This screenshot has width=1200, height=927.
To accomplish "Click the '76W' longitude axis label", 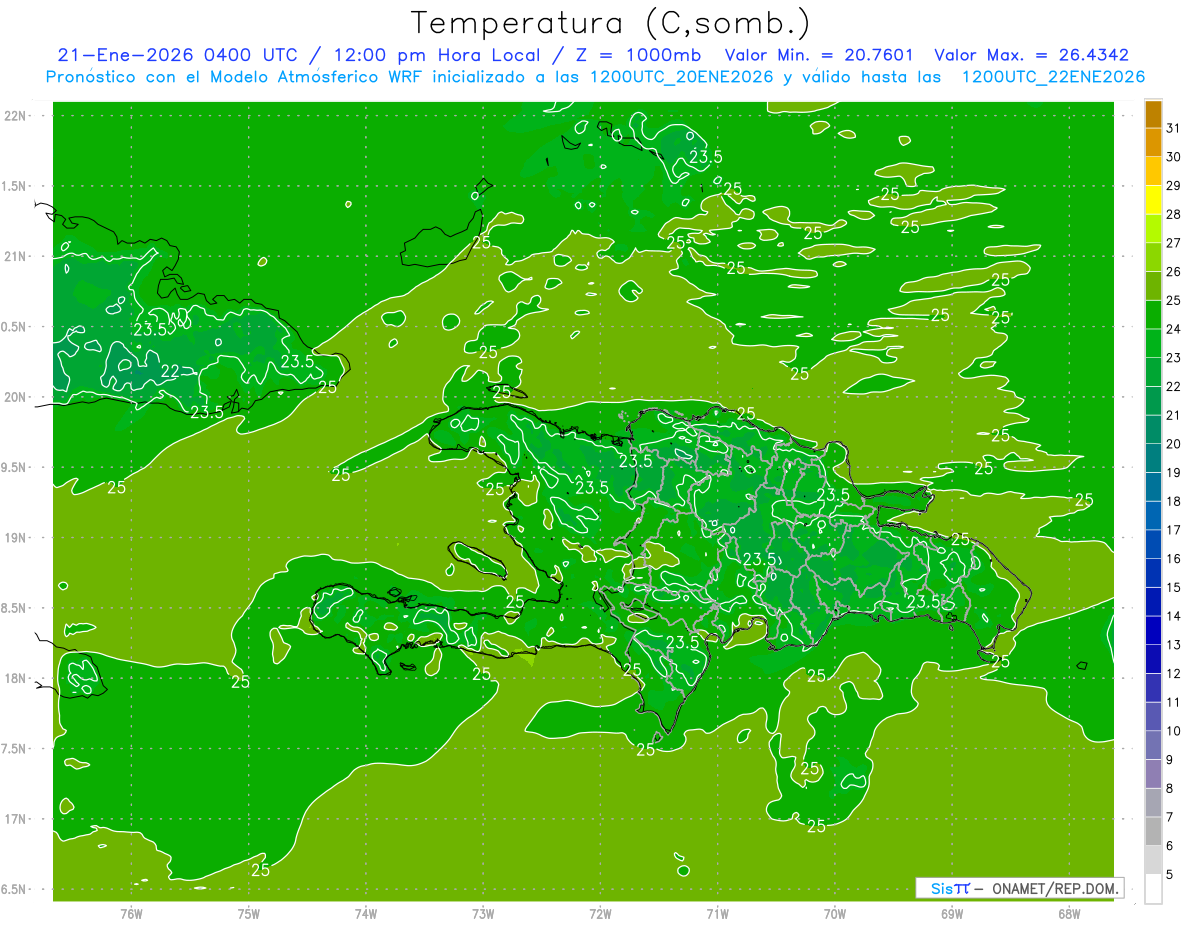I will tap(131, 913).
